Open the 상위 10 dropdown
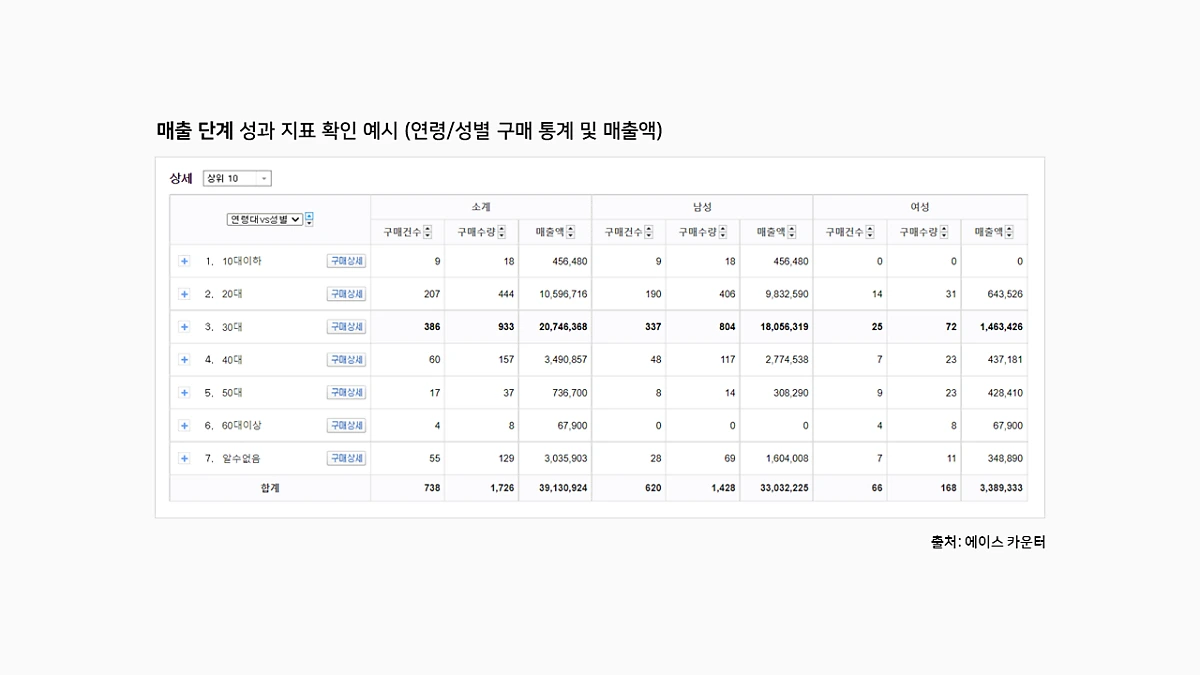This screenshot has height=675, width=1200. click(x=237, y=178)
